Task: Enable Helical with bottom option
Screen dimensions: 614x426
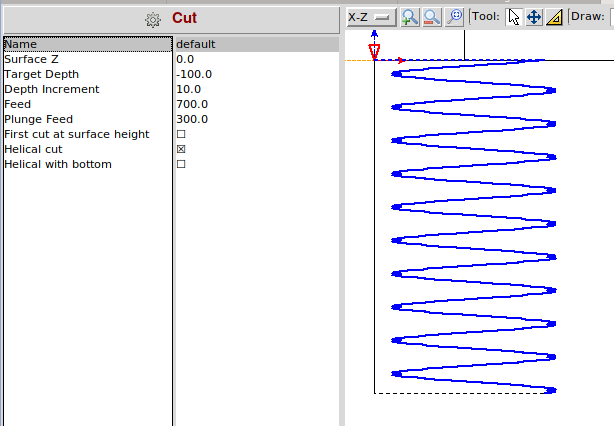Action: click(x=181, y=164)
